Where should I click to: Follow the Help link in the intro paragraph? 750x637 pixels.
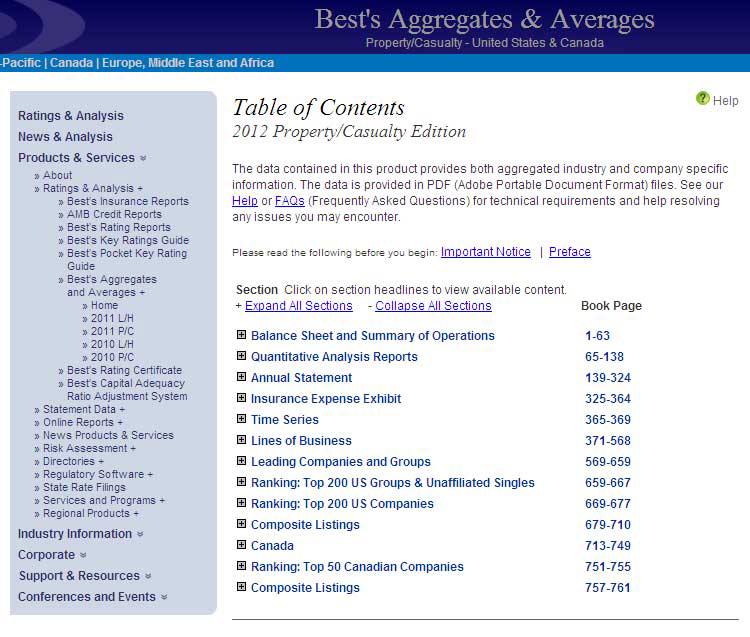244,201
